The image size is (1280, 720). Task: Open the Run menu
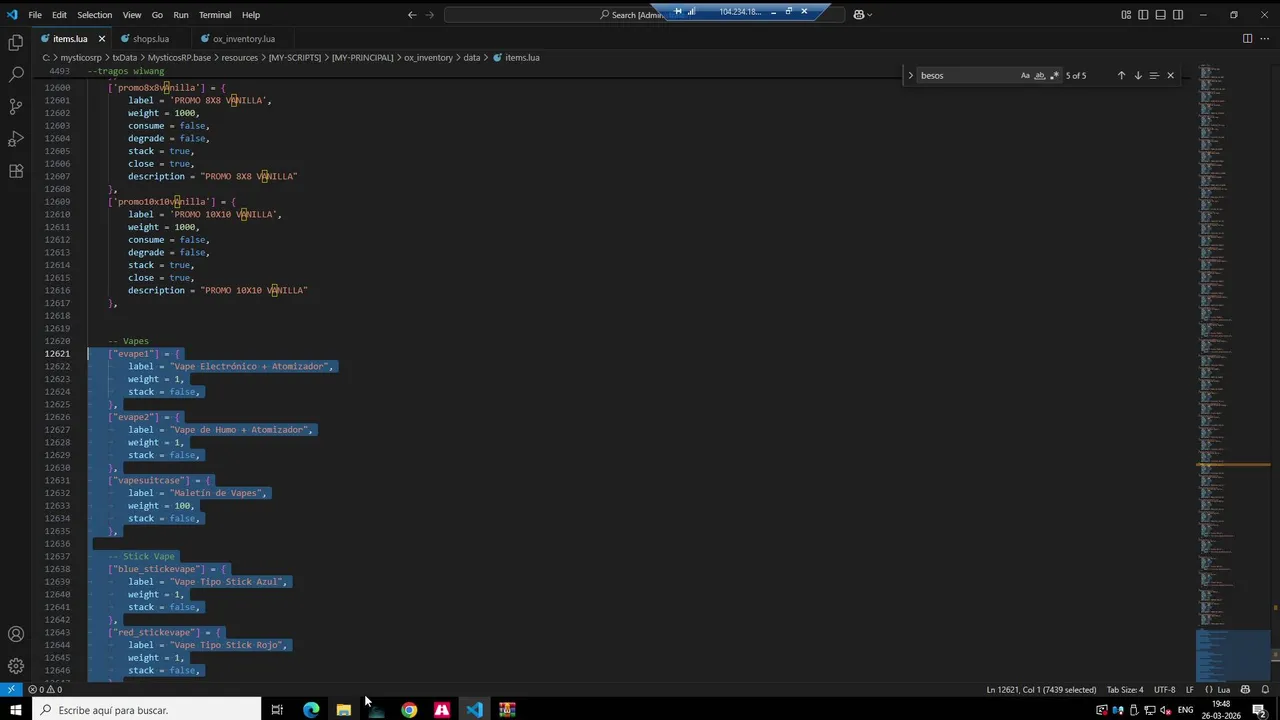point(181,15)
